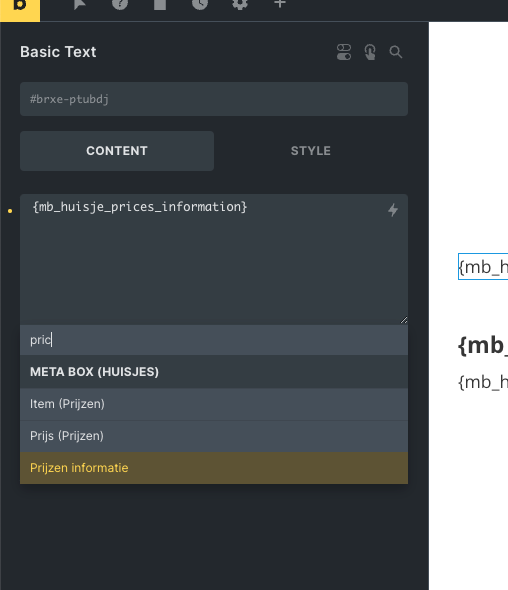The height and width of the screenshot is (590, 508).
Task: Click search settings magnifier icon
Action: (x=395, y=52)
